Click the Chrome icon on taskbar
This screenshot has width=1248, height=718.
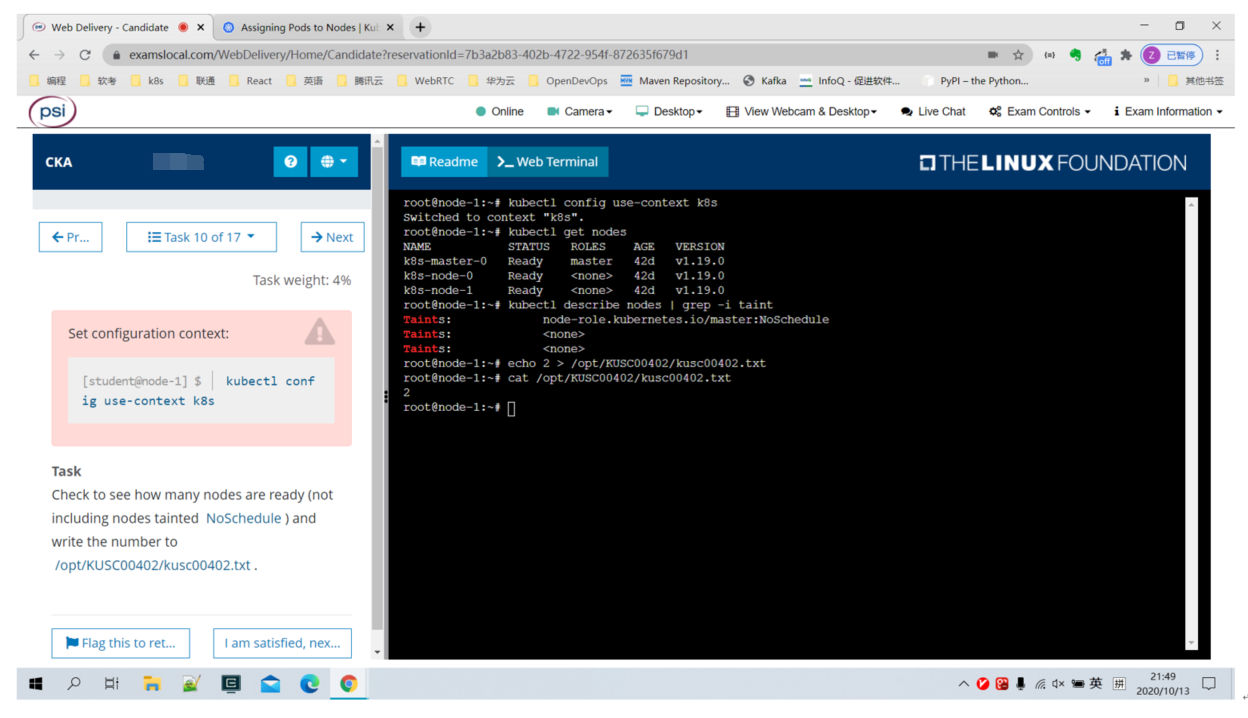(349, 684)
